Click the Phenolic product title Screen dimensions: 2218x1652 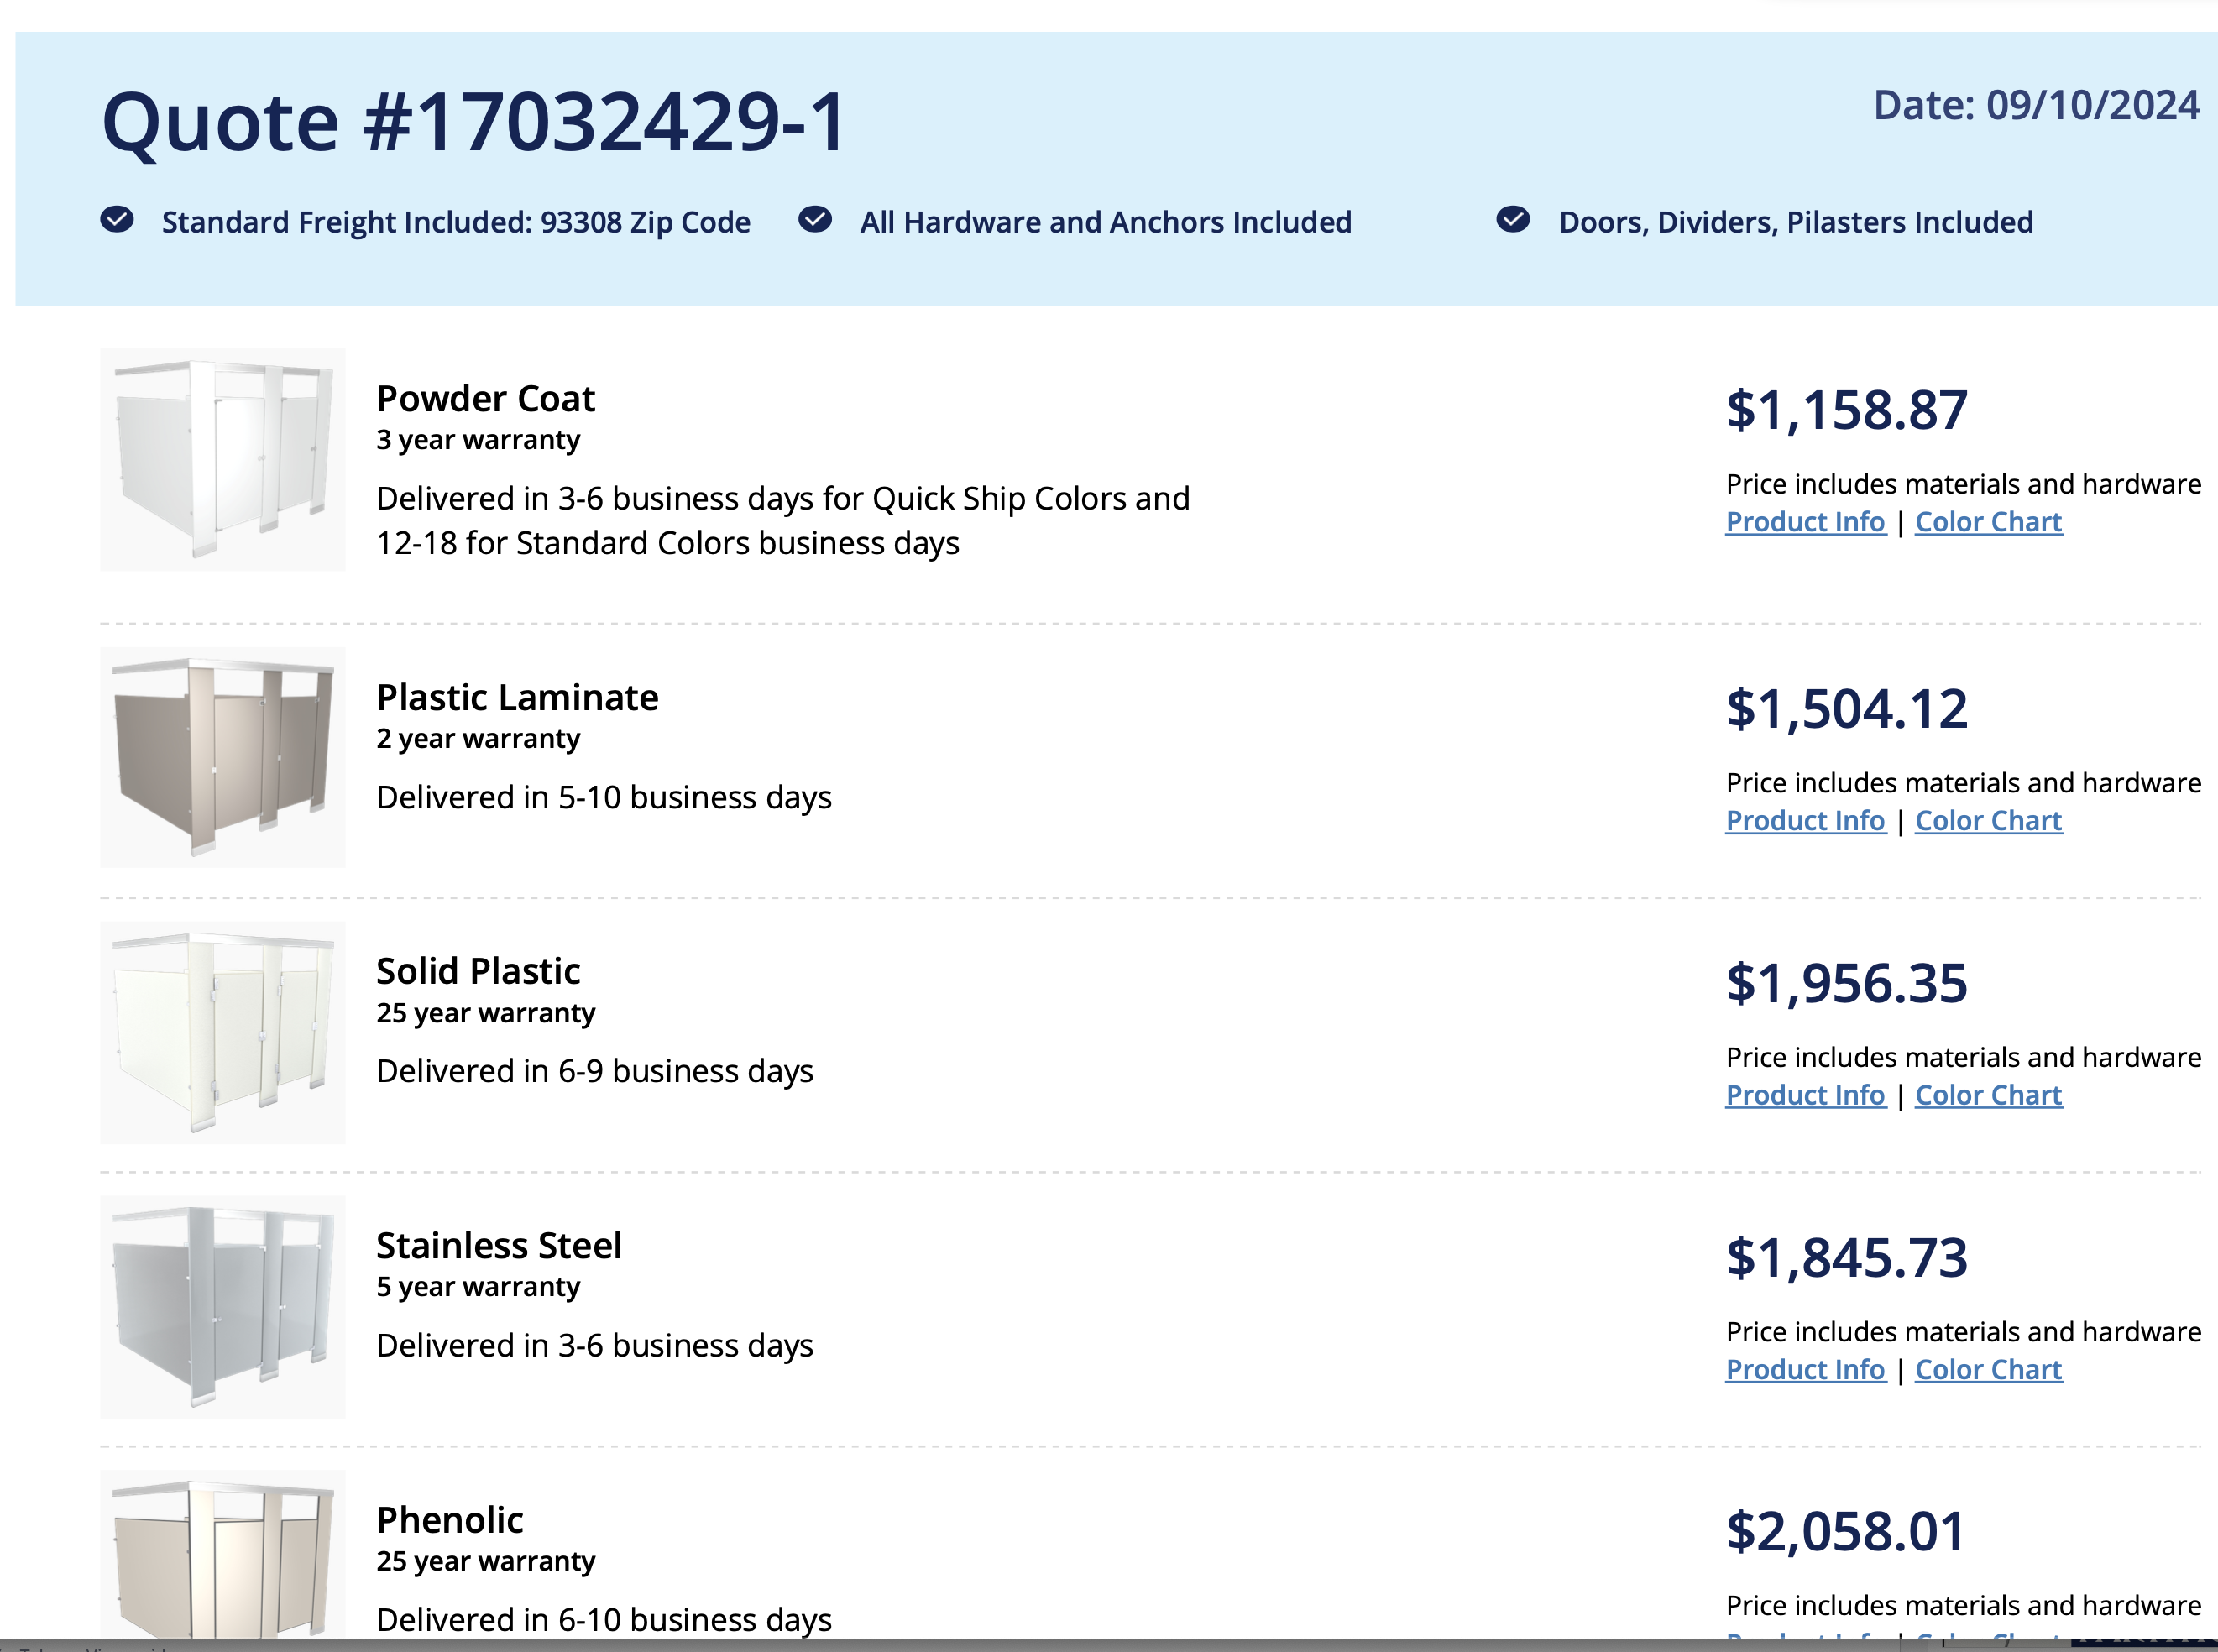tap(449, 1520)
